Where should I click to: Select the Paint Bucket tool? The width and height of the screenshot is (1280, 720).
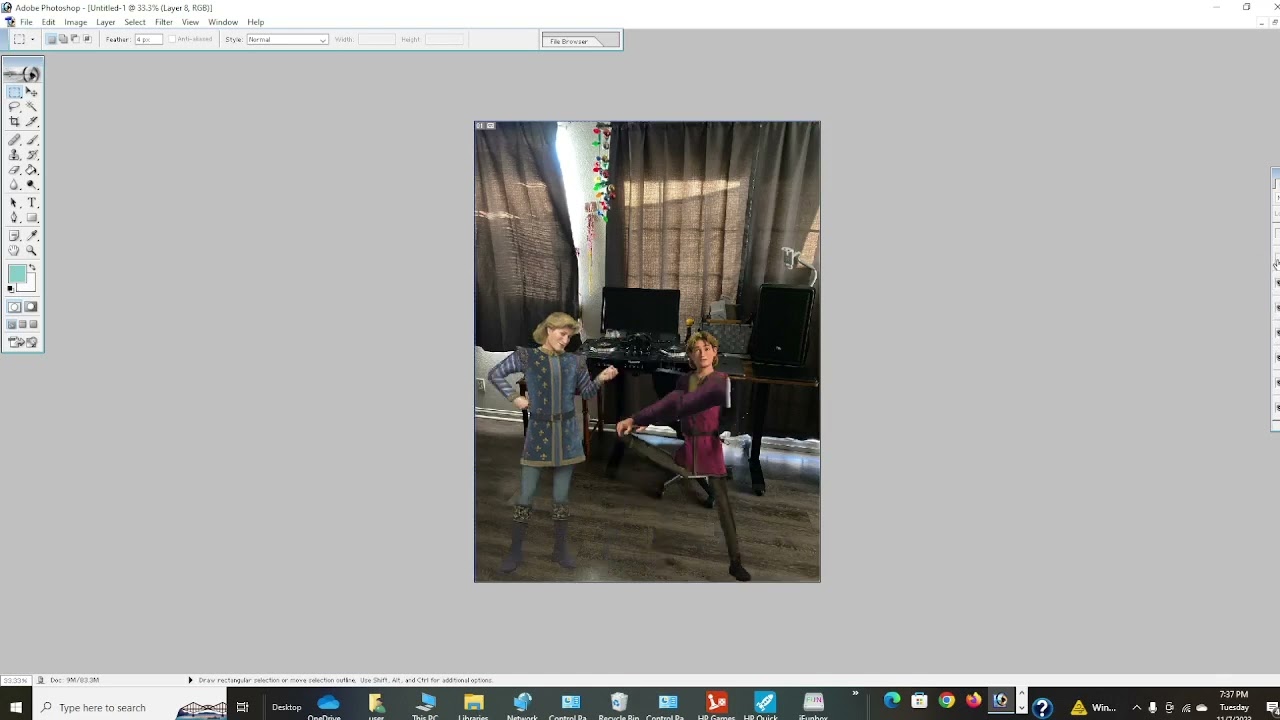pos(31,169)
